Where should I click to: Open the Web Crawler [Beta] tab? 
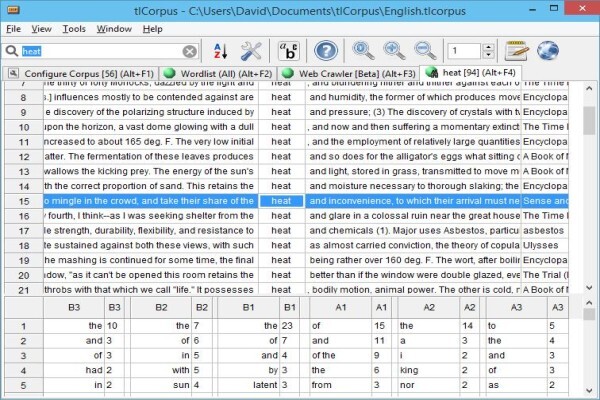click(x=348, y=73)
